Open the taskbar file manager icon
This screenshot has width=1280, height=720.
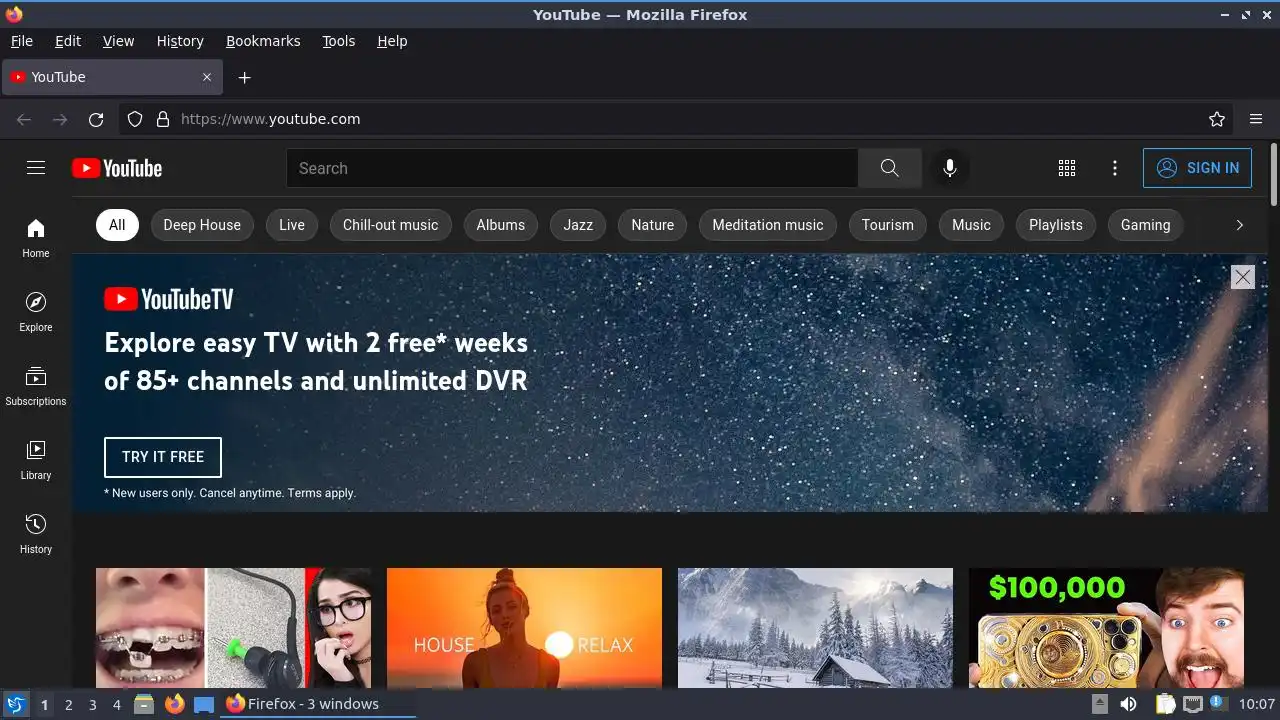pos(144,704)
